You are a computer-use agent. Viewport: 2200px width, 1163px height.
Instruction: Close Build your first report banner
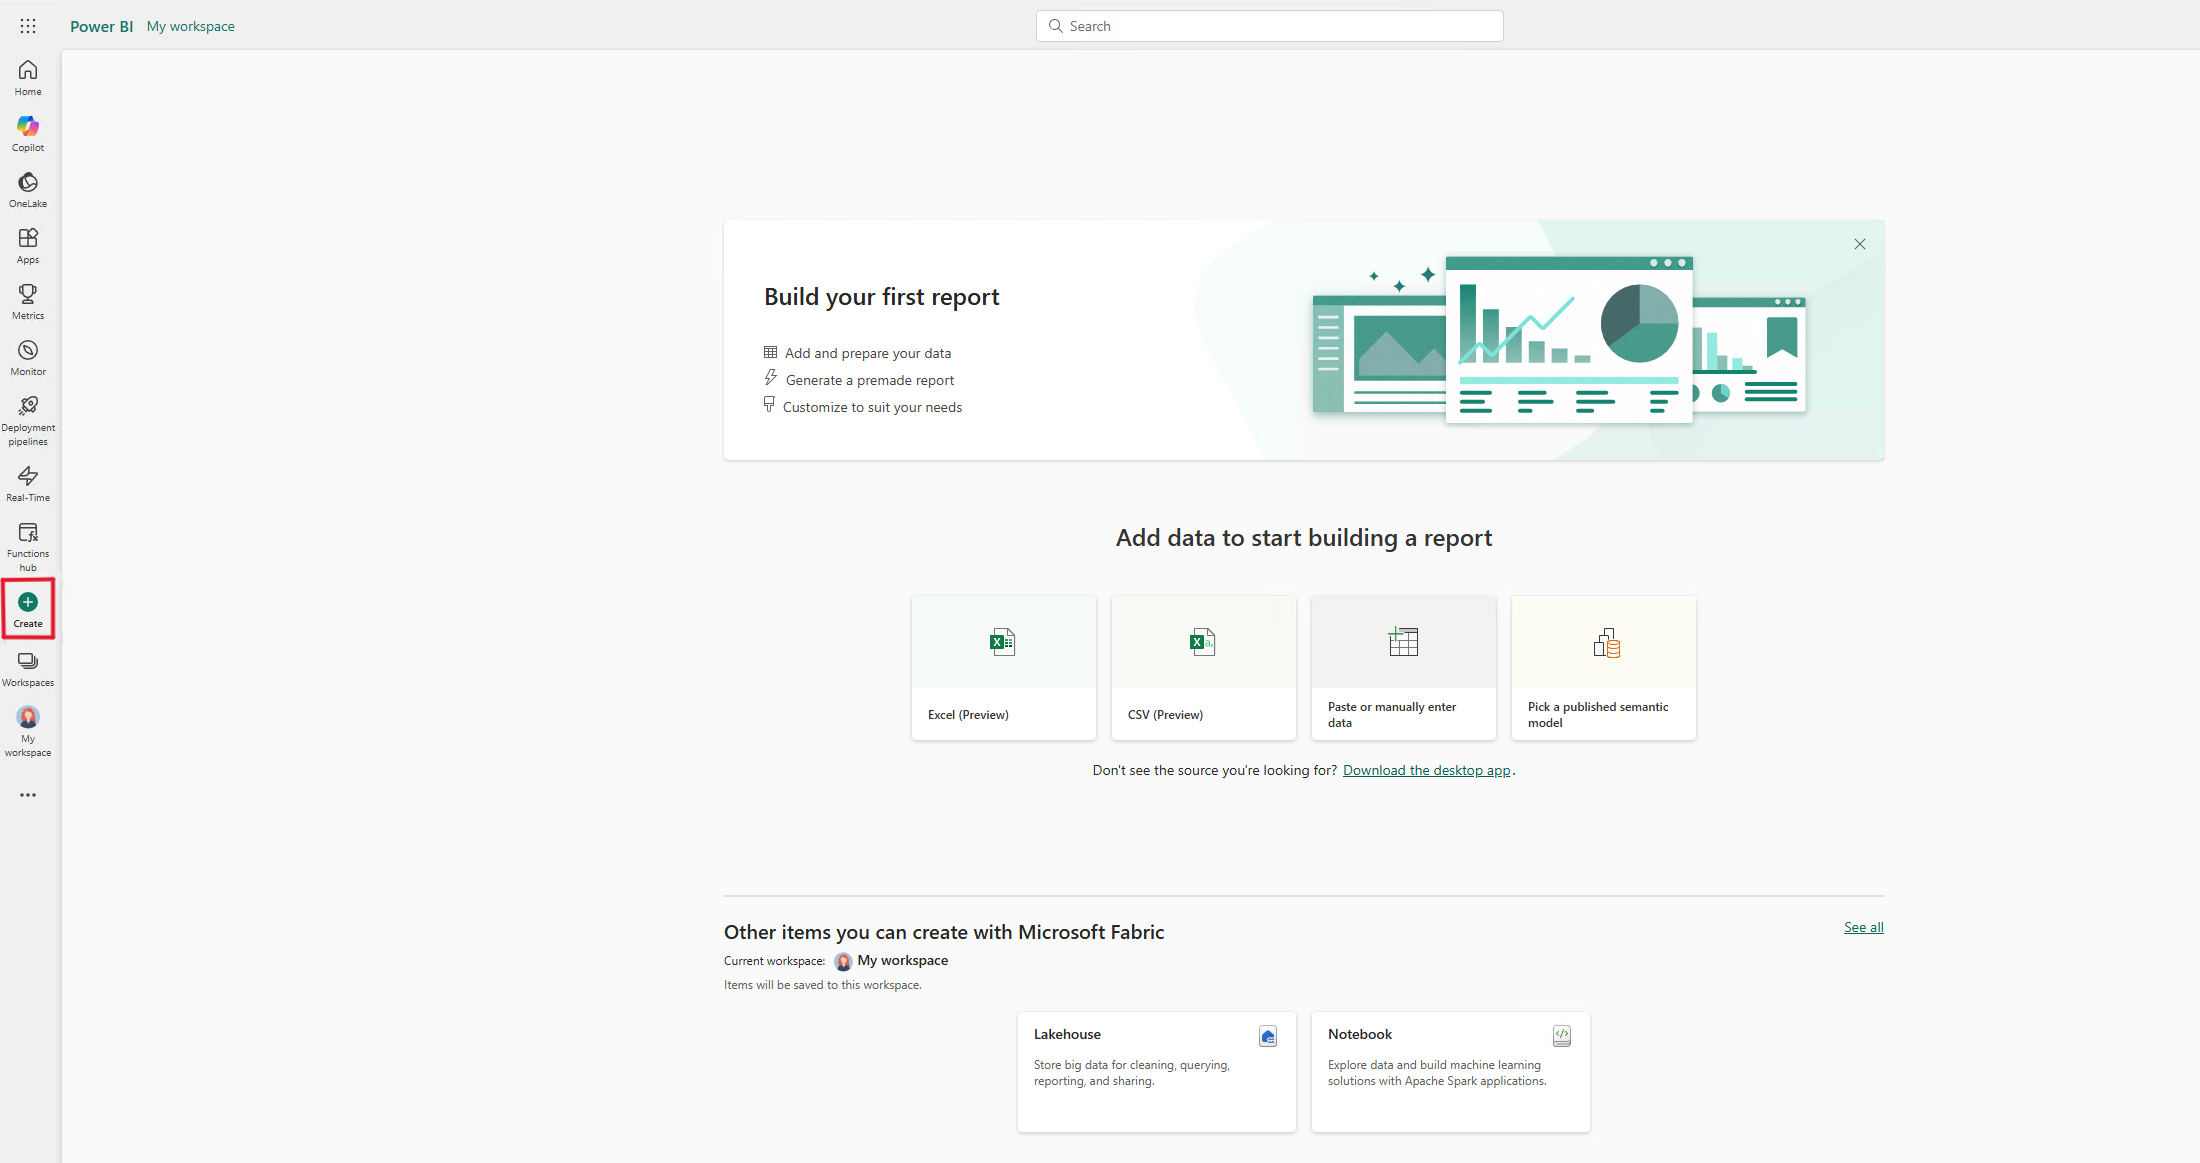tap(1860, 243)
